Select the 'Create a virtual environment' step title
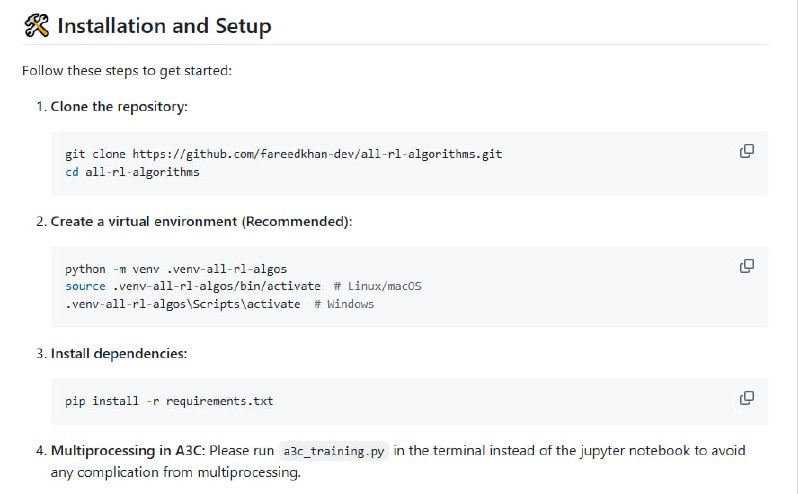The height and width of the screenshot is (494, 800). pyautogui.click(x=201, y=221)
